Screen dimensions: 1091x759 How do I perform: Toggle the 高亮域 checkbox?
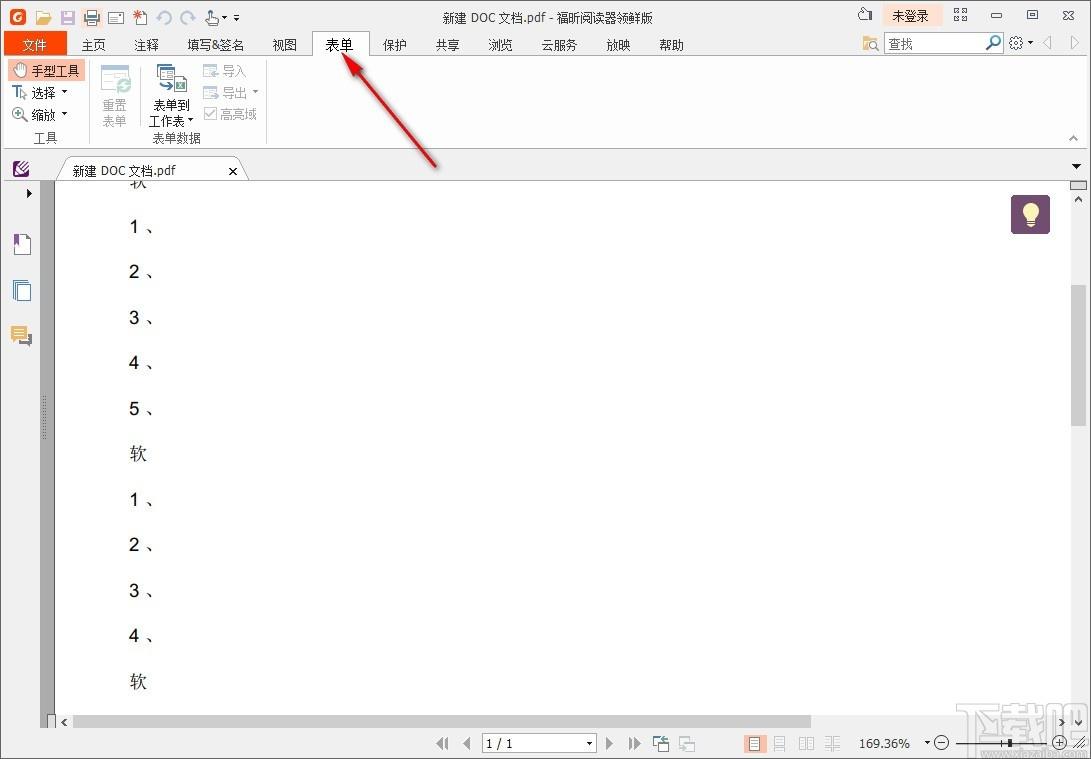pos(210,113)
